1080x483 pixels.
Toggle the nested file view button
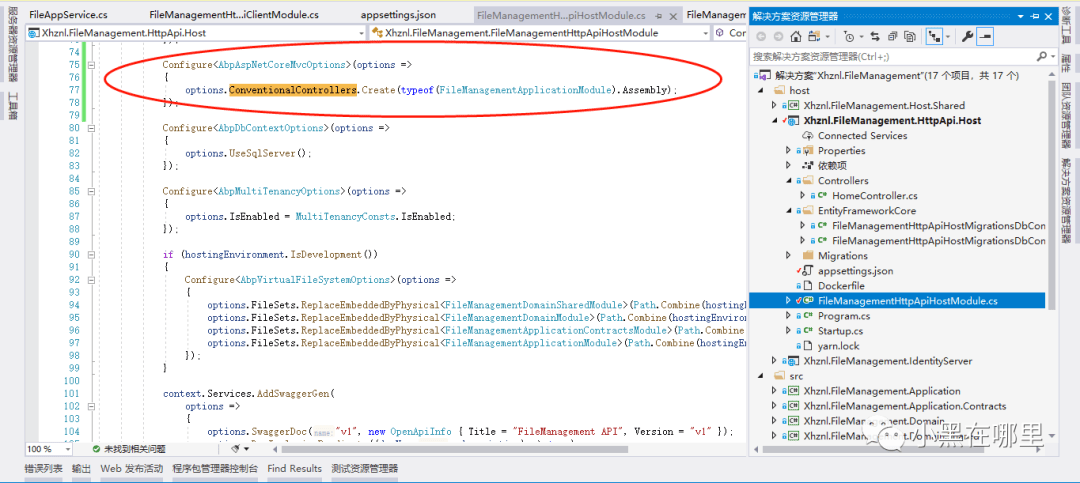[935, 36]
